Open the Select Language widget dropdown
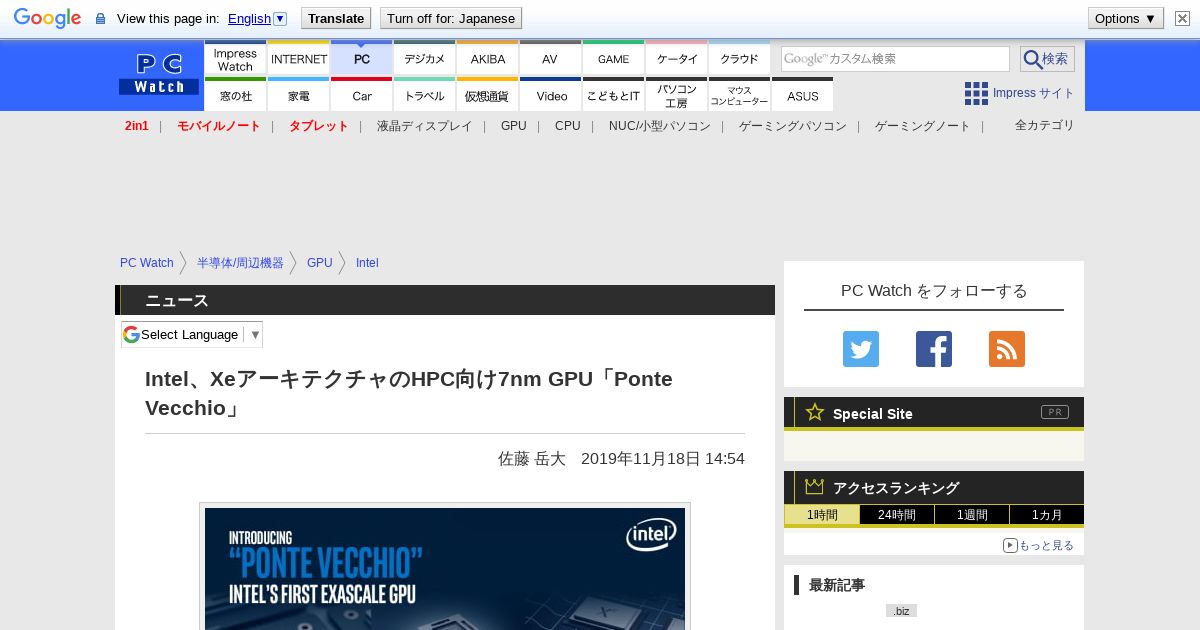 tap(192, 334)
